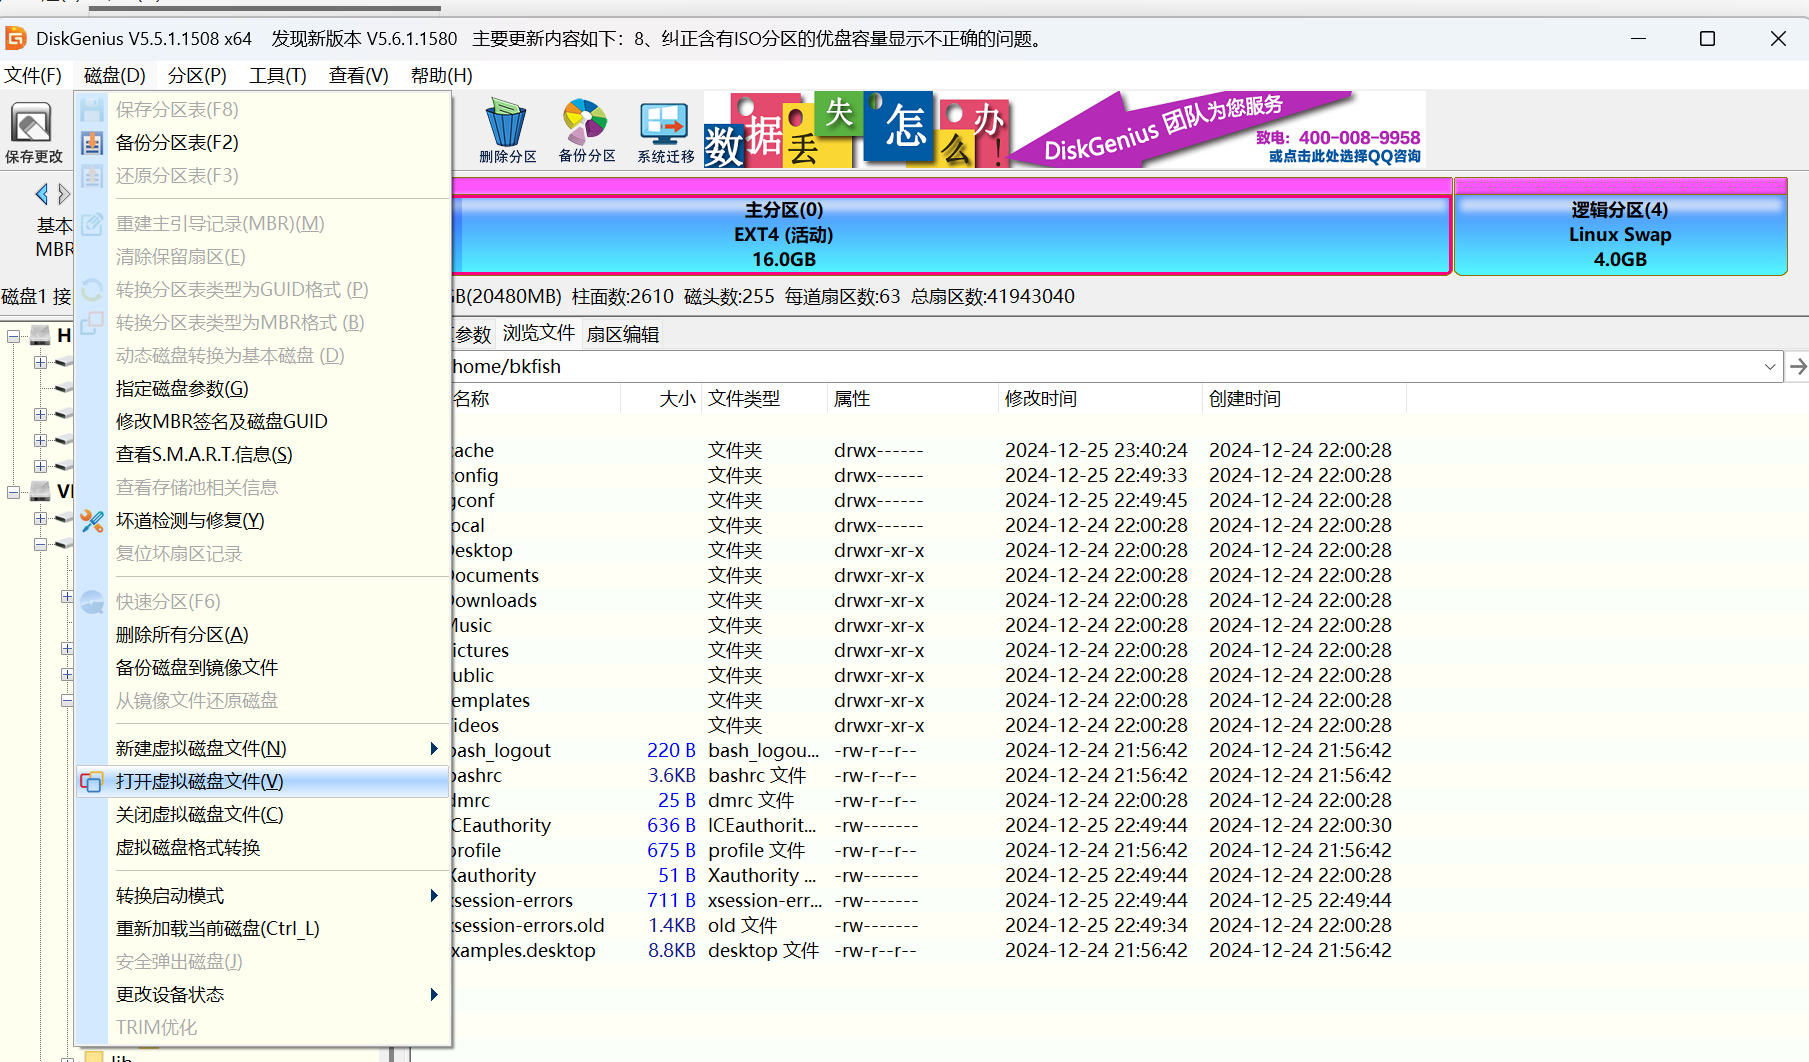The height and width of the screenshot is (1062, 1809).
Task: Choose 备份分区表(F2) from the menu
Action: pos(263,143)
